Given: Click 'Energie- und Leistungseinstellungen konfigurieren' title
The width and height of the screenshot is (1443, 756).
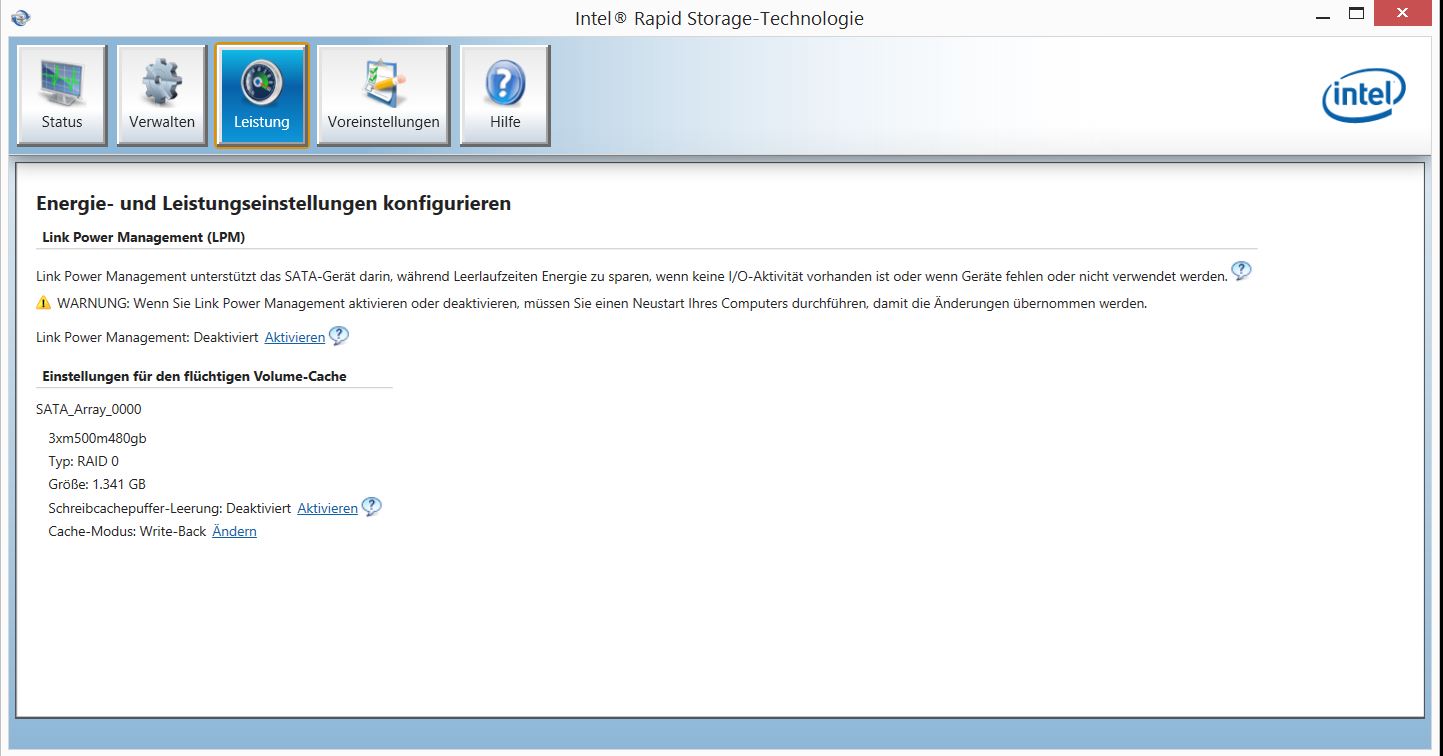Looking at the screenshot, I should (x=274, y=204).
